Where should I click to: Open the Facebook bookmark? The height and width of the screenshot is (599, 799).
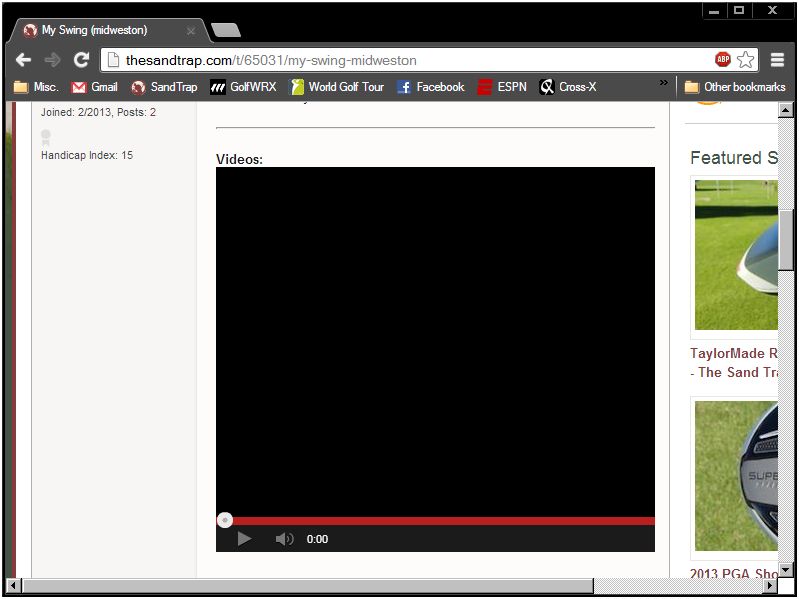pyautogui.click(x=430, y=87)
